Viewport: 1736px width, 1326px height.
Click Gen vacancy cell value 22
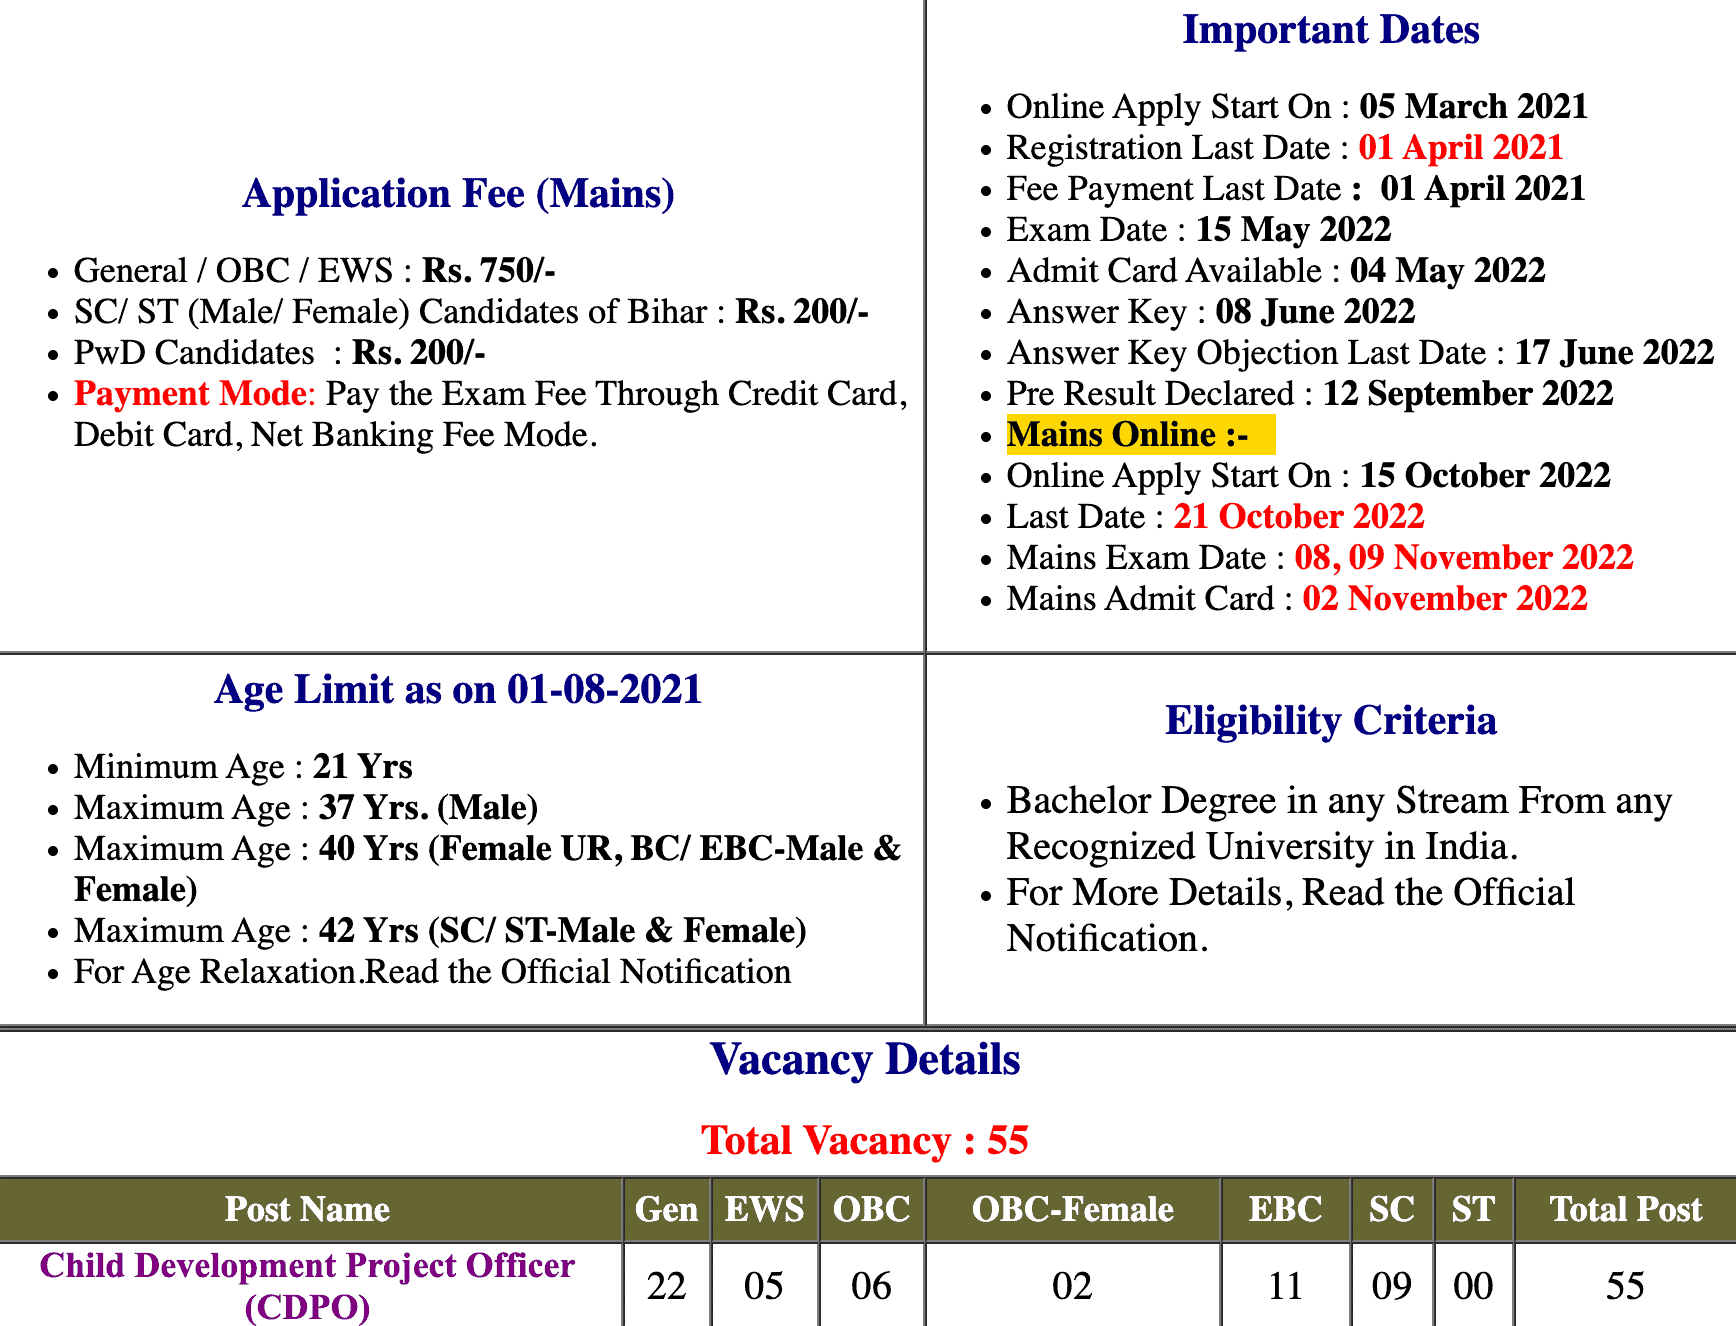tap(667, 1286)
